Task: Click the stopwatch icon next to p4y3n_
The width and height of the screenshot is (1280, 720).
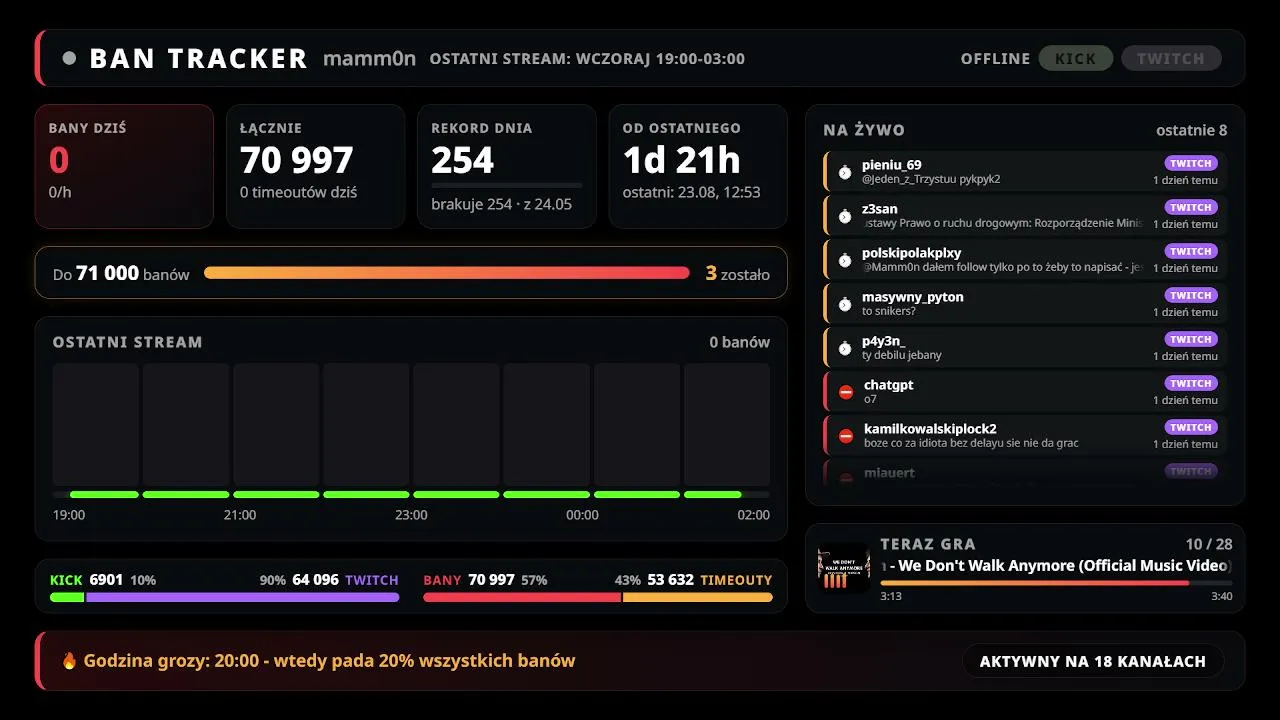Action: pos(845,348)
